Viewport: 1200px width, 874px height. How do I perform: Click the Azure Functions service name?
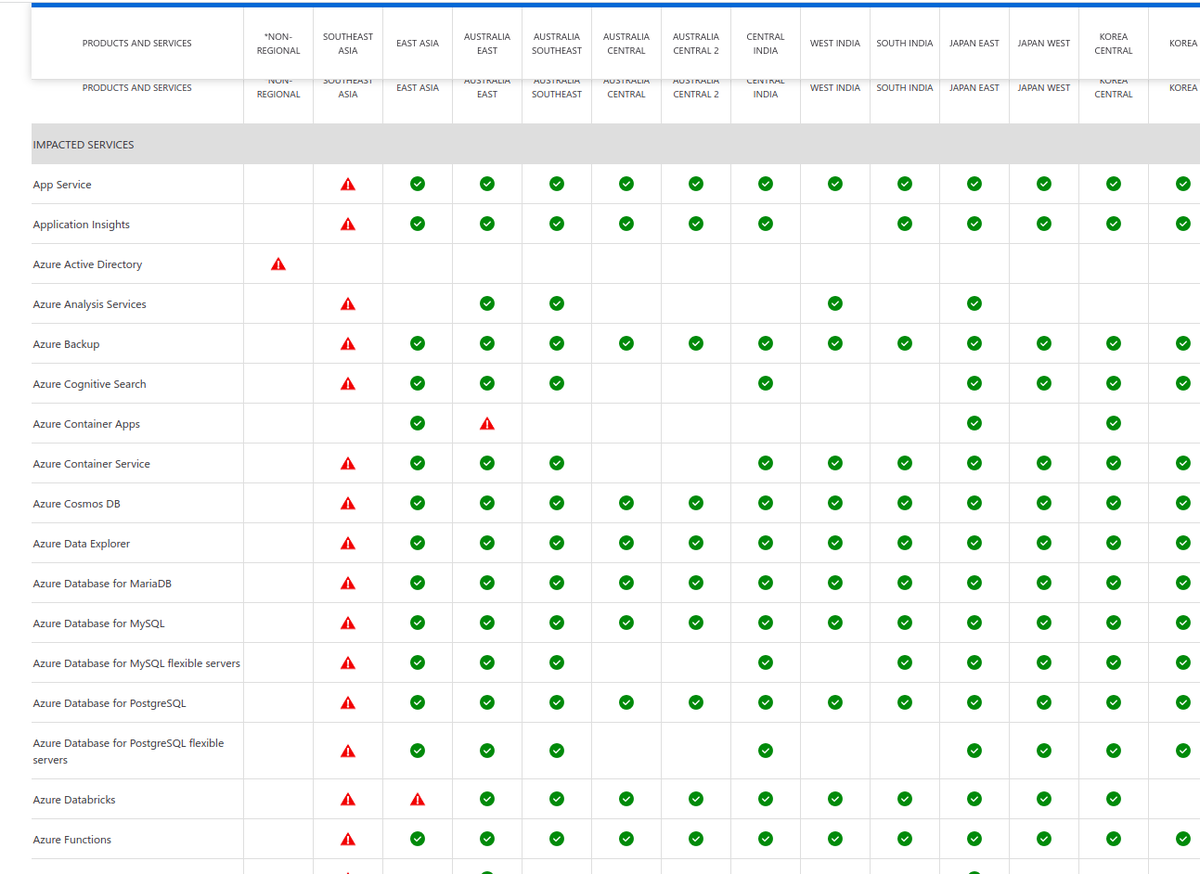[x=72, y=840]
